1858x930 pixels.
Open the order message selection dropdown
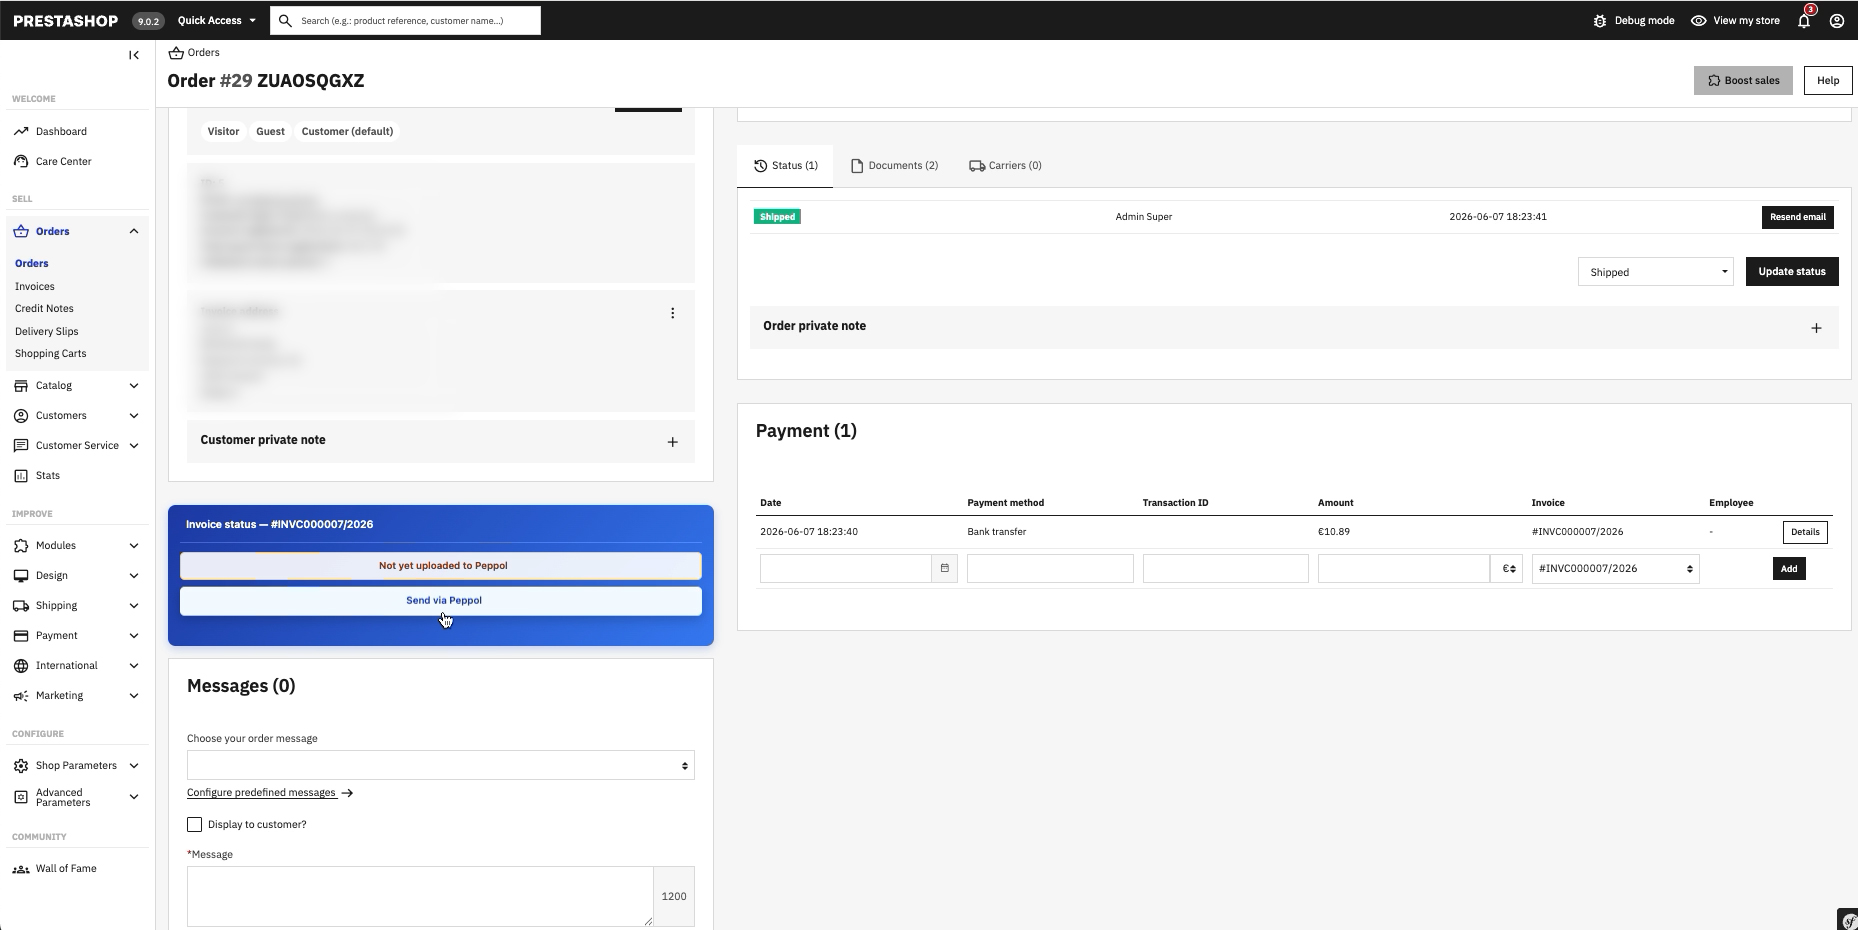tap(440, 765)
